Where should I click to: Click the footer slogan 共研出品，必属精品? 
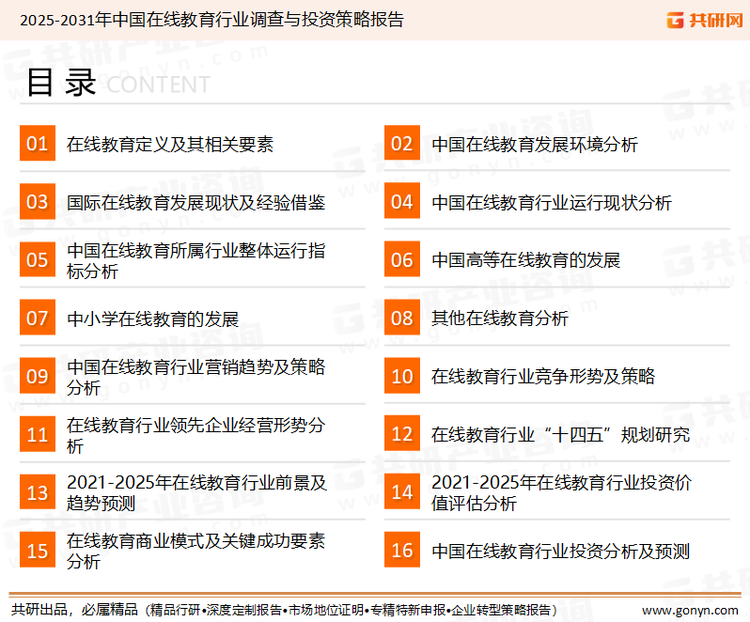(x=74, y=610)
